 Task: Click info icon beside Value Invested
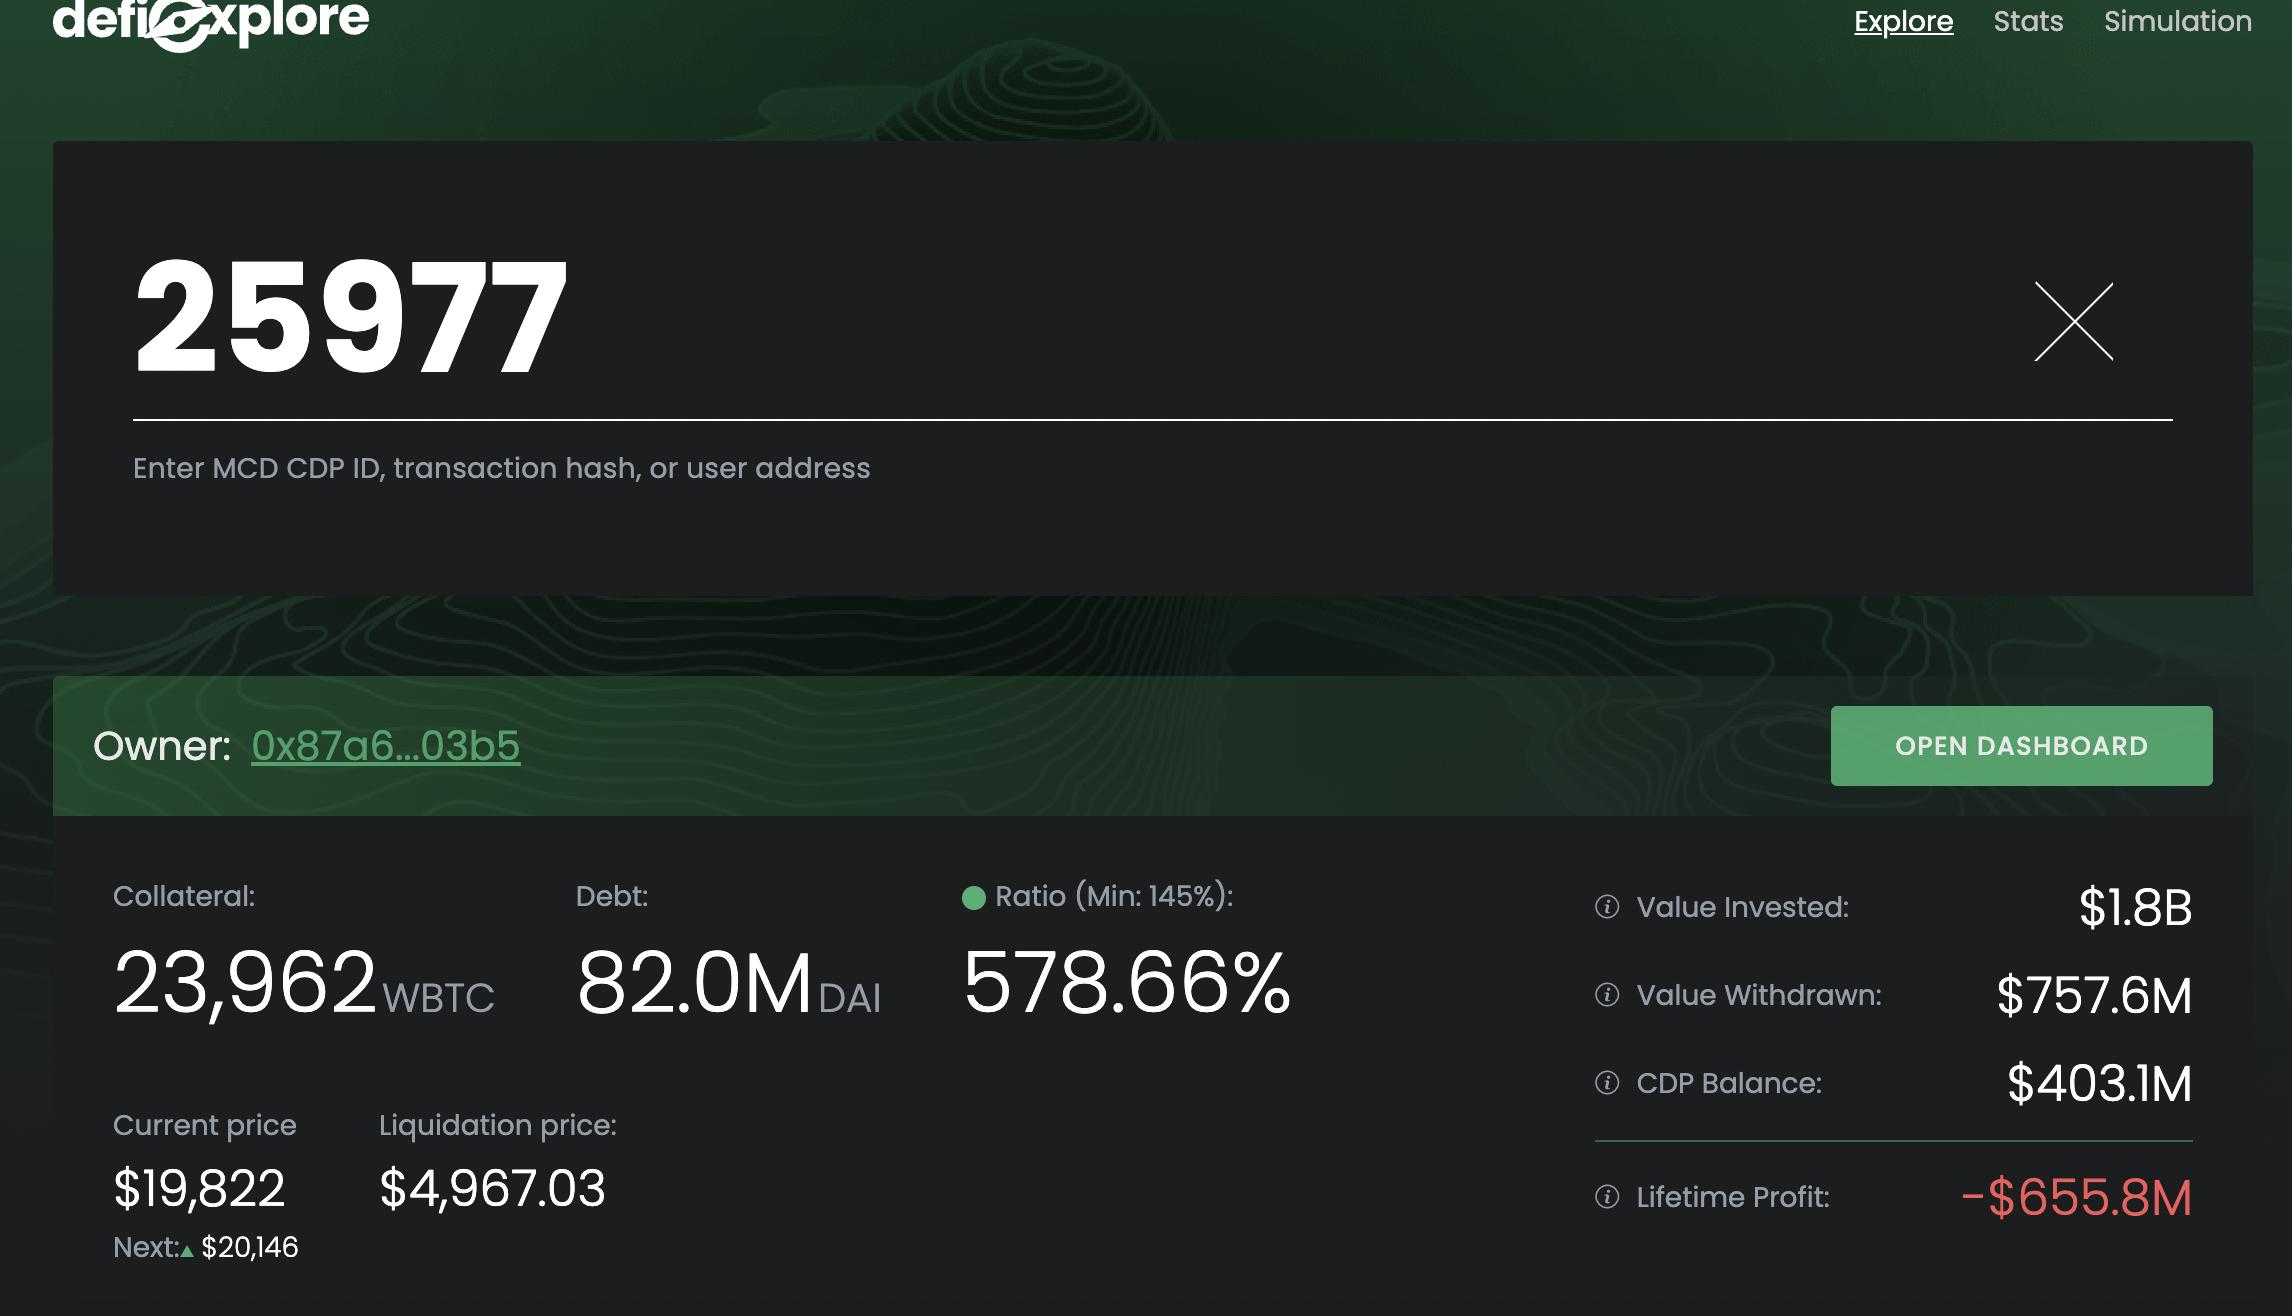point(1607,907)
